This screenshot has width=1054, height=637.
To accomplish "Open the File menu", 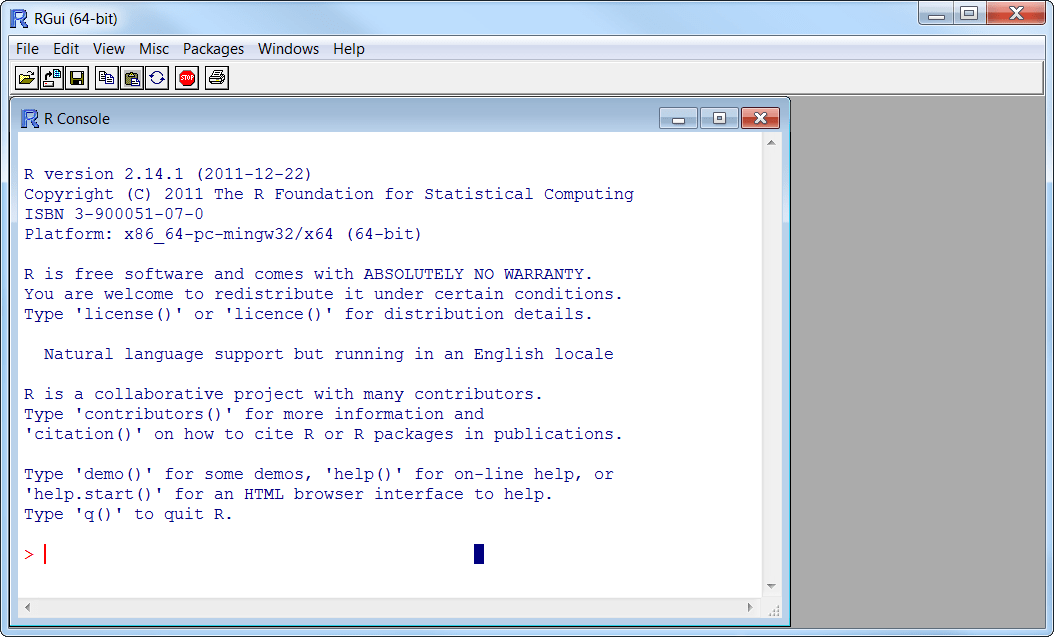I will 28,49.
